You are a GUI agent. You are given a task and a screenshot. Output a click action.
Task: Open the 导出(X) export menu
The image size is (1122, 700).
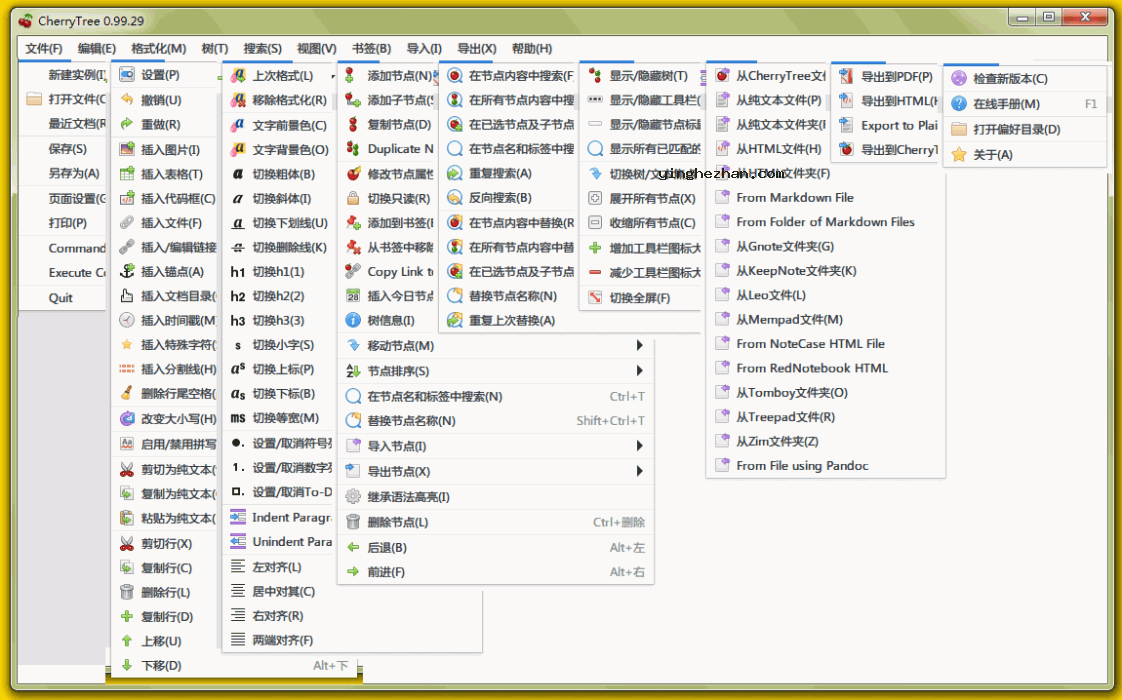pyautogui.click(x=477, y=49)
